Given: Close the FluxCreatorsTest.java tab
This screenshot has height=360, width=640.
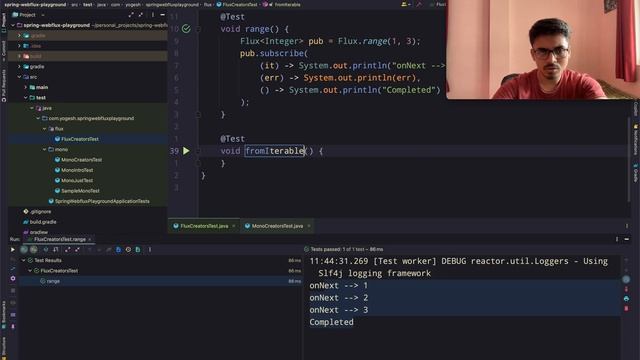Looking at the screenshot, I should (234, 226).
